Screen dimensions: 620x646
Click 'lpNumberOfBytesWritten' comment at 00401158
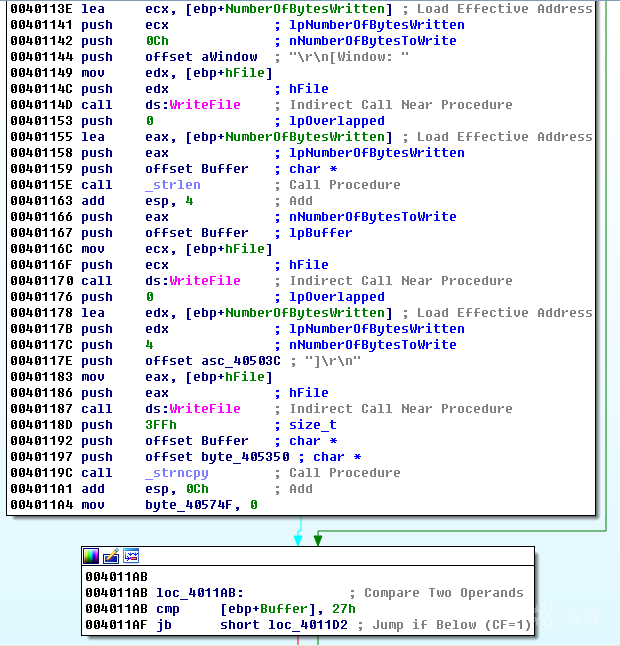pos(377,153)
